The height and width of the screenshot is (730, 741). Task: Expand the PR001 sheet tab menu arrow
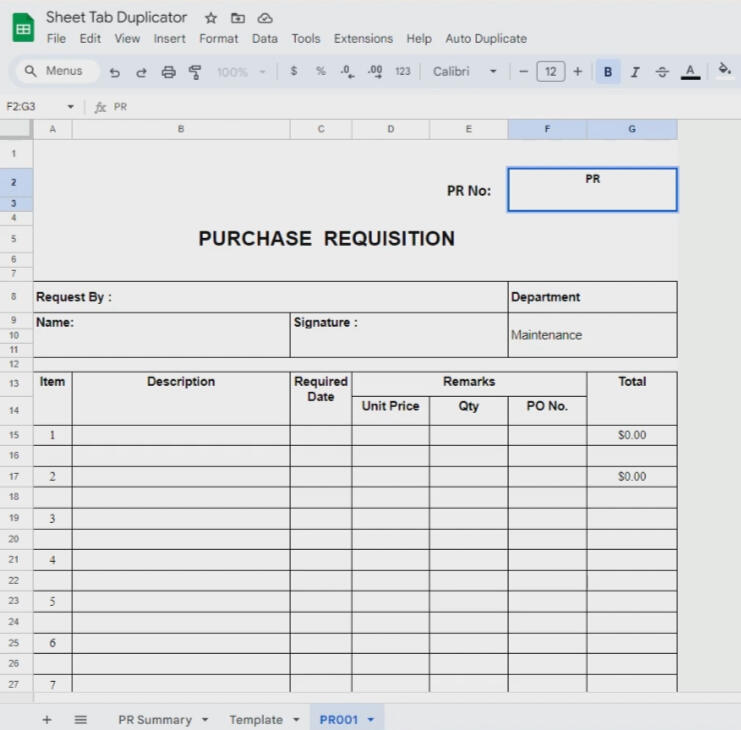[371, 720]
